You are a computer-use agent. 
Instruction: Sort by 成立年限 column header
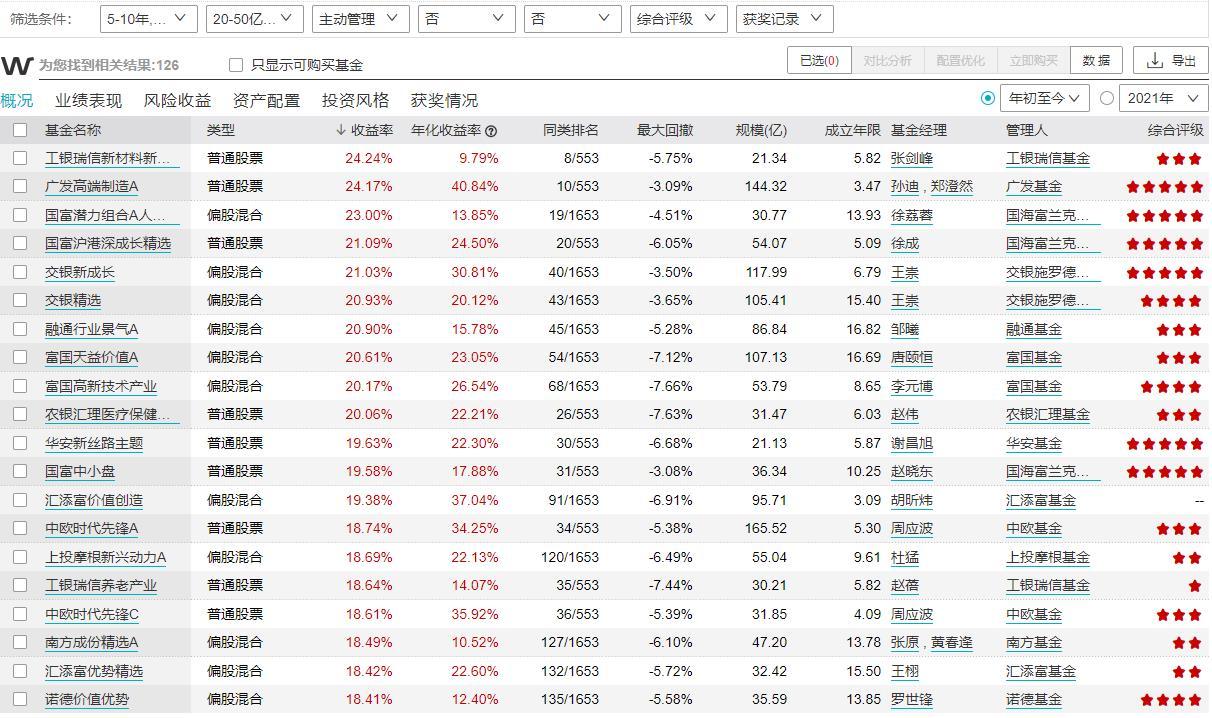pyautogui.click(x=853, y=130)
